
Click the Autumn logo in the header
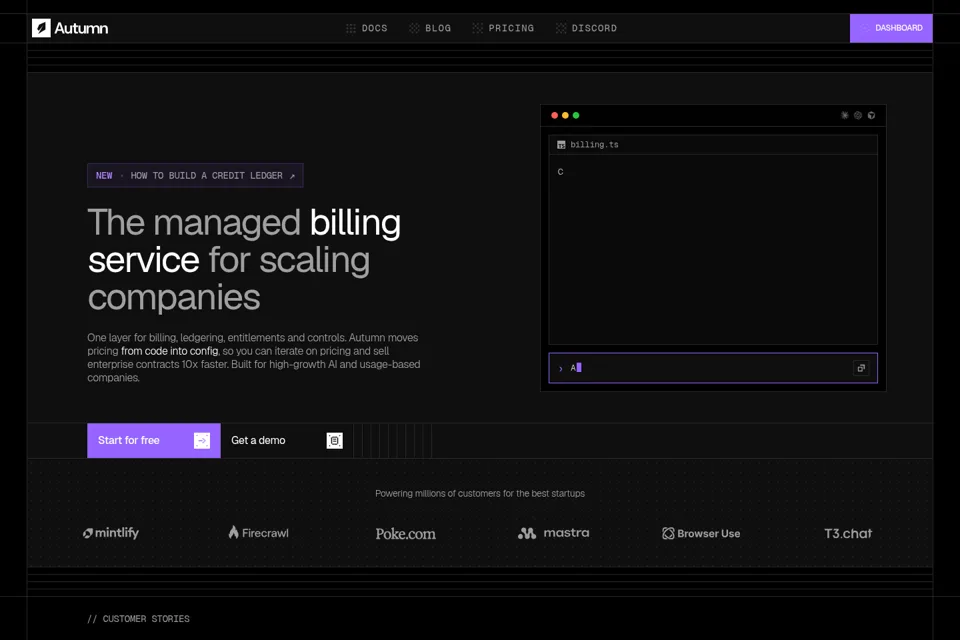[70, 28]
